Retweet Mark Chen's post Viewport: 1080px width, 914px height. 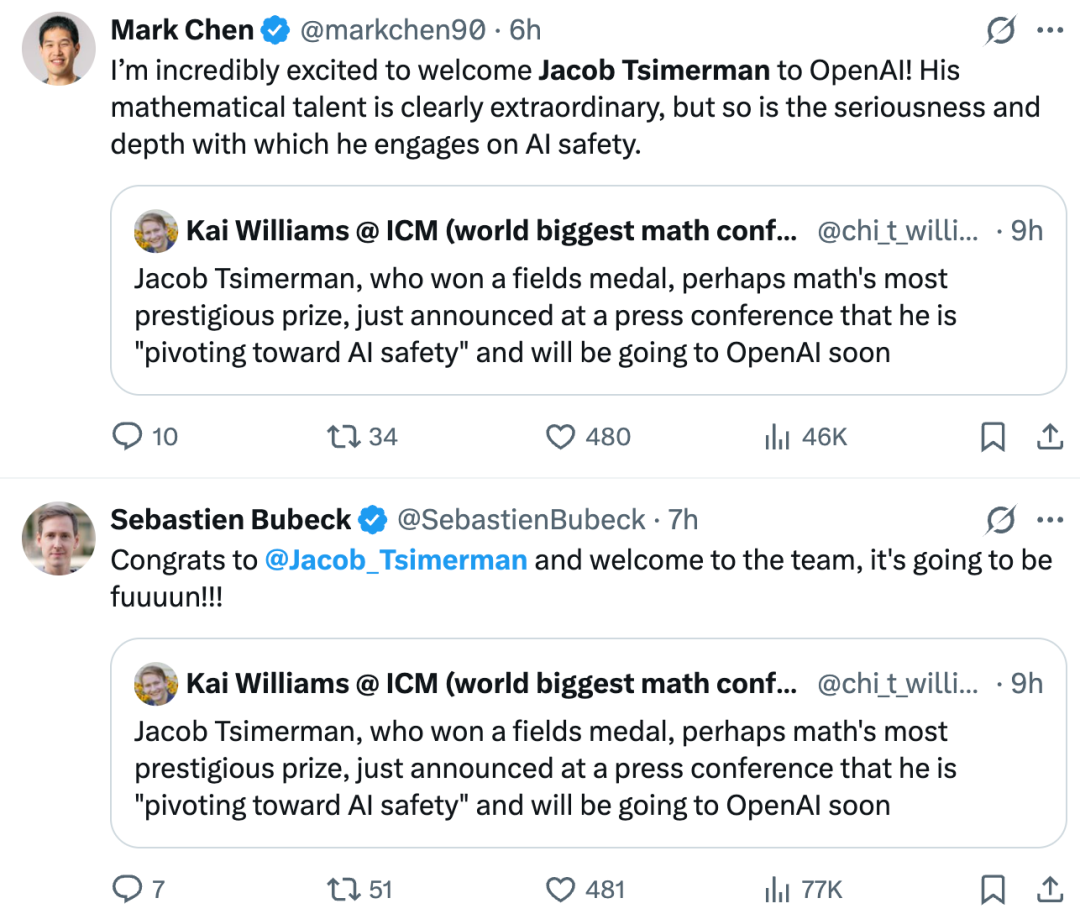(x=362, y=437)
